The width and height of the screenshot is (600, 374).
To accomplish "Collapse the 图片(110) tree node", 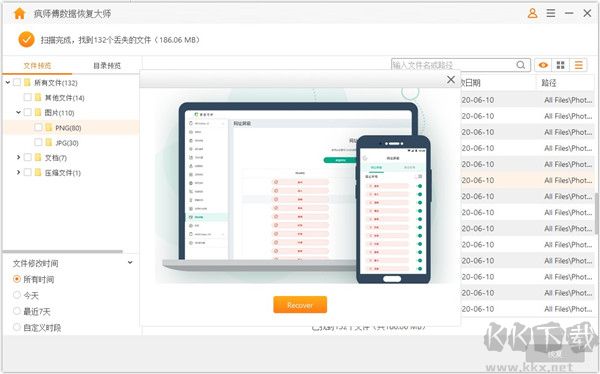I will tap(18, 113).
